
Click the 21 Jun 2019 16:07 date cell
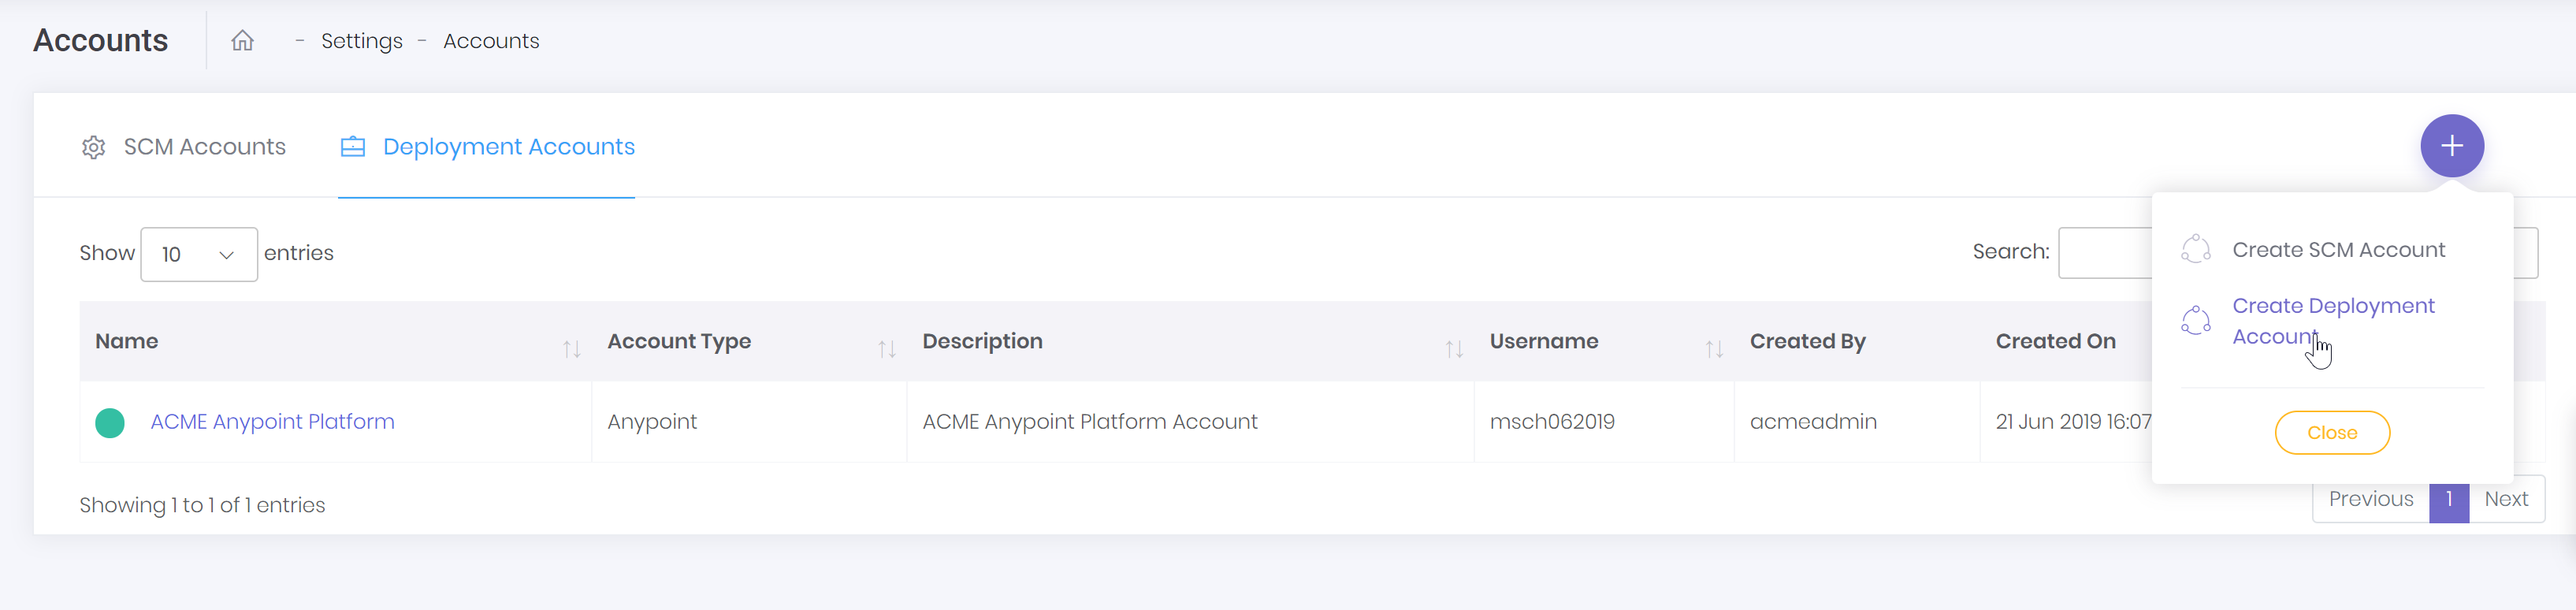point(2073,422)
